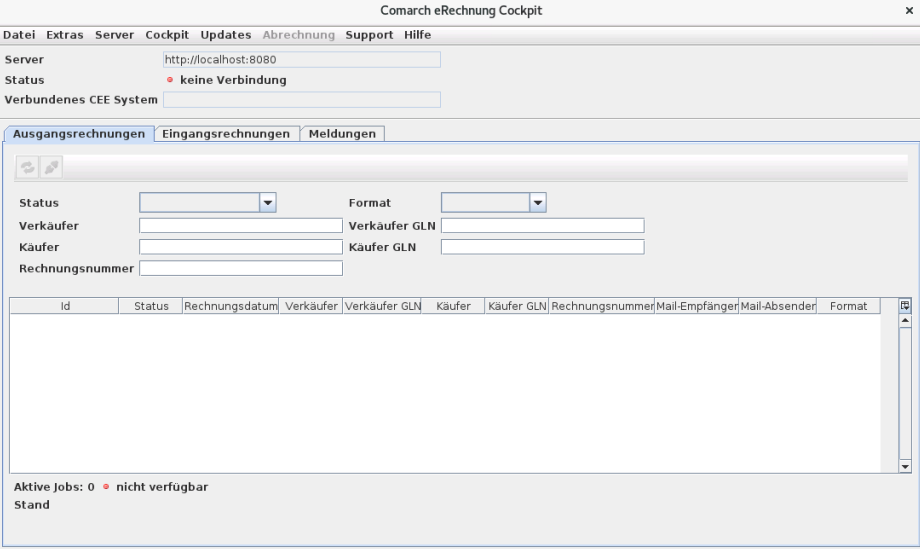Open the table column chooser icon
This screenshot has height=549, width=920.
[x=905, y=306]
